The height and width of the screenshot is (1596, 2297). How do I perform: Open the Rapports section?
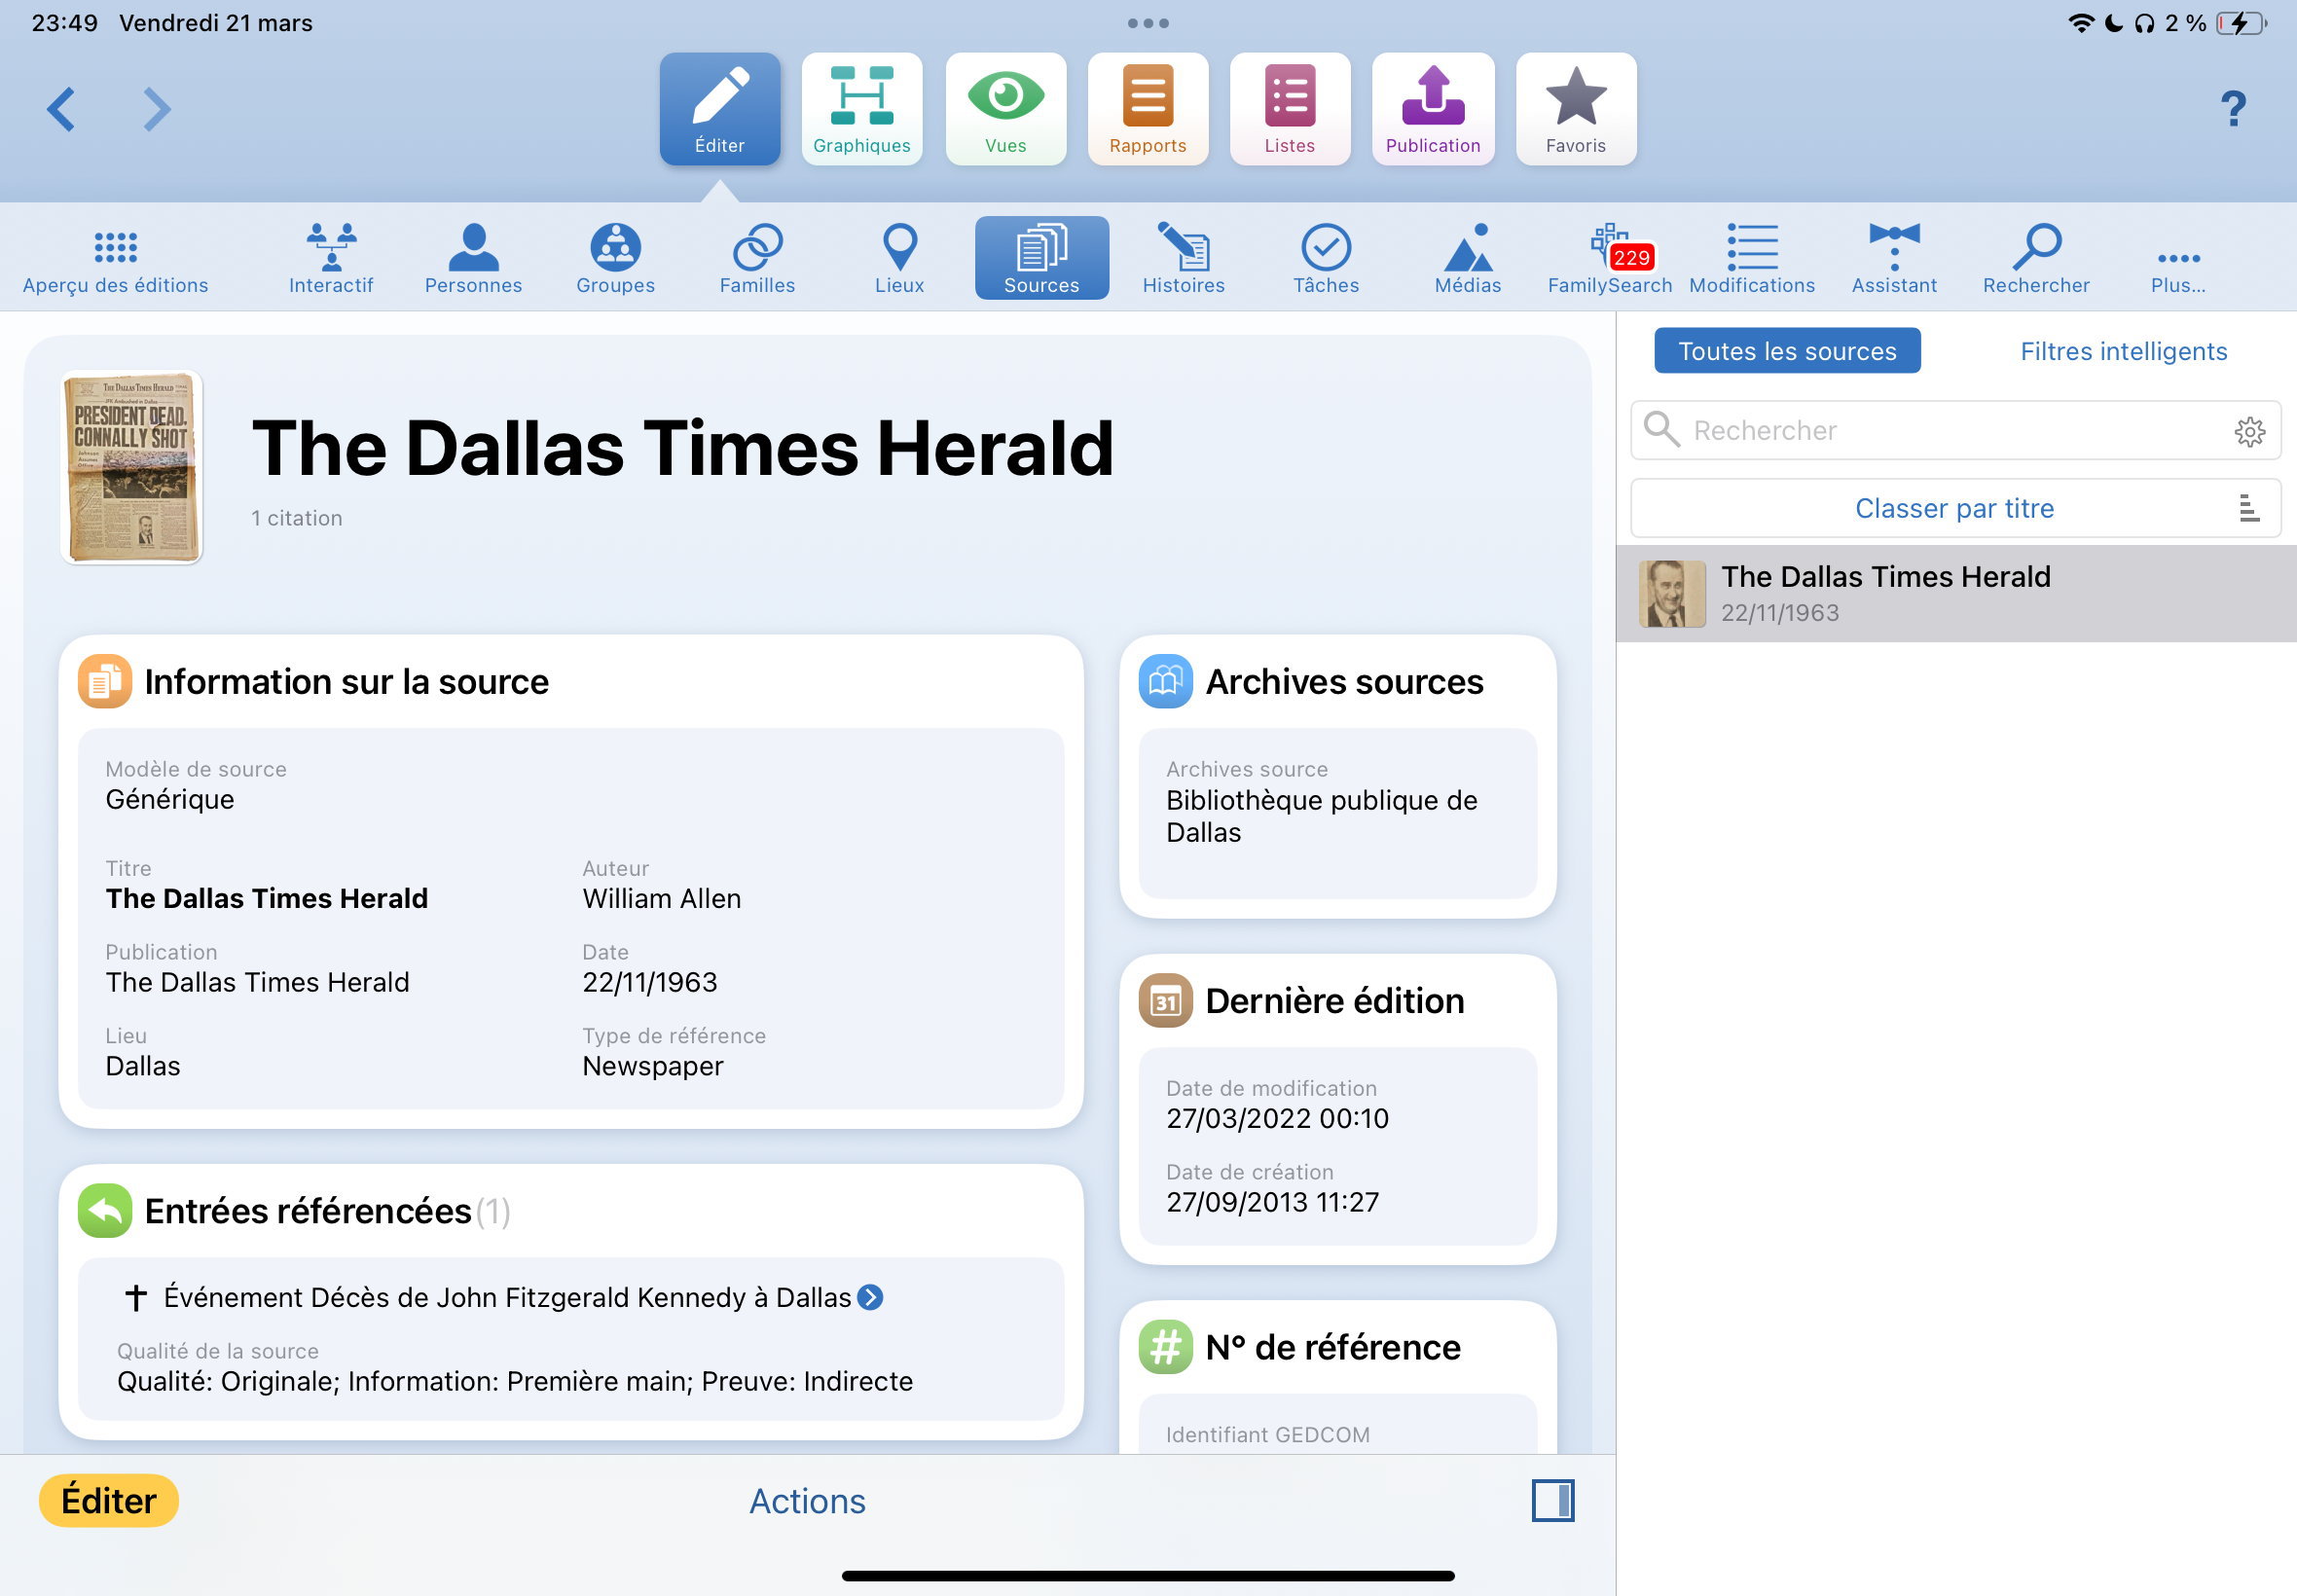pyautogui.click(x=1148, y=109)
